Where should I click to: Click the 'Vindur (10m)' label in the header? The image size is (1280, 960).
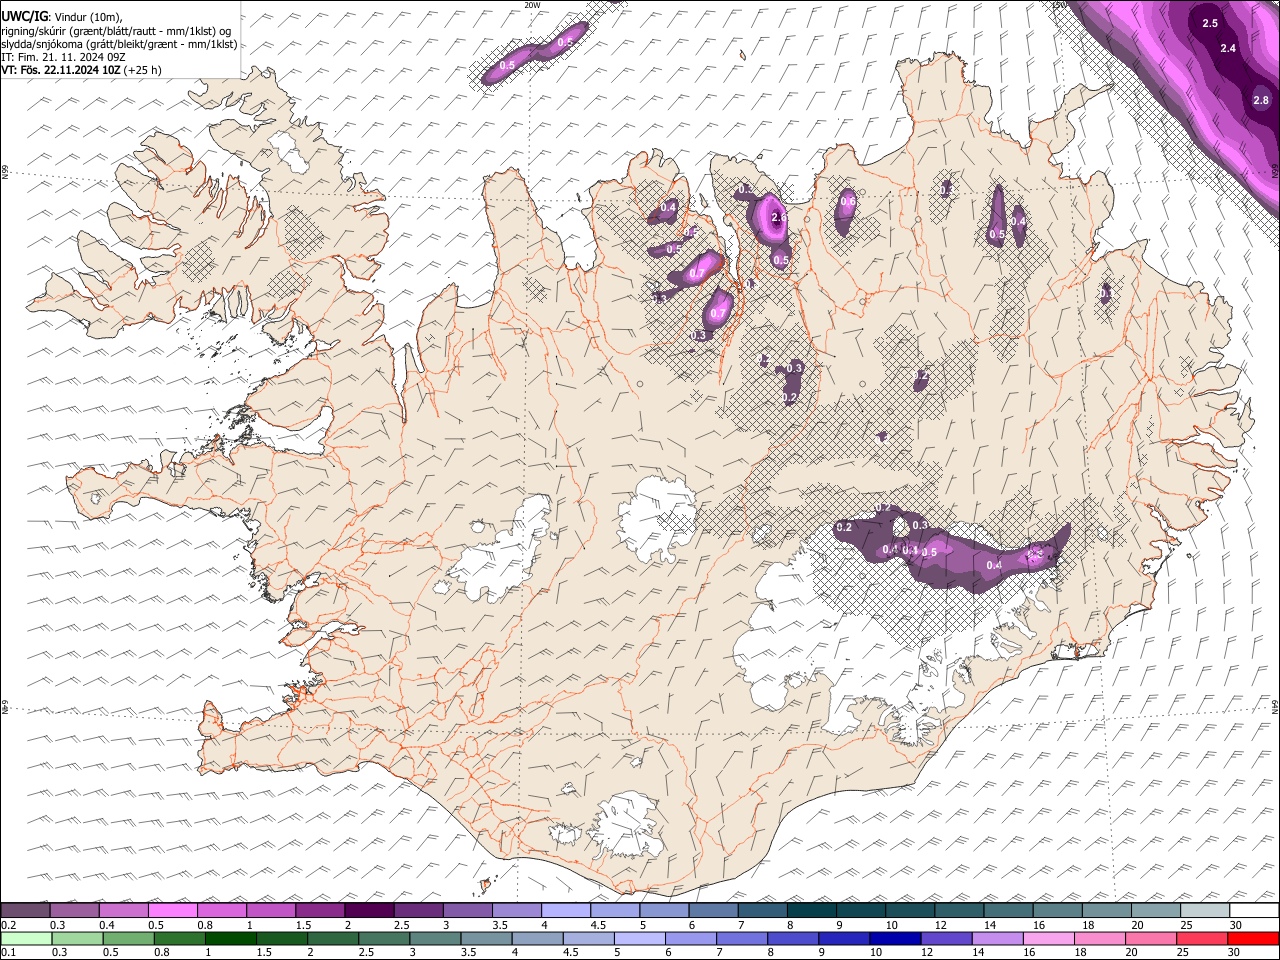86,17
